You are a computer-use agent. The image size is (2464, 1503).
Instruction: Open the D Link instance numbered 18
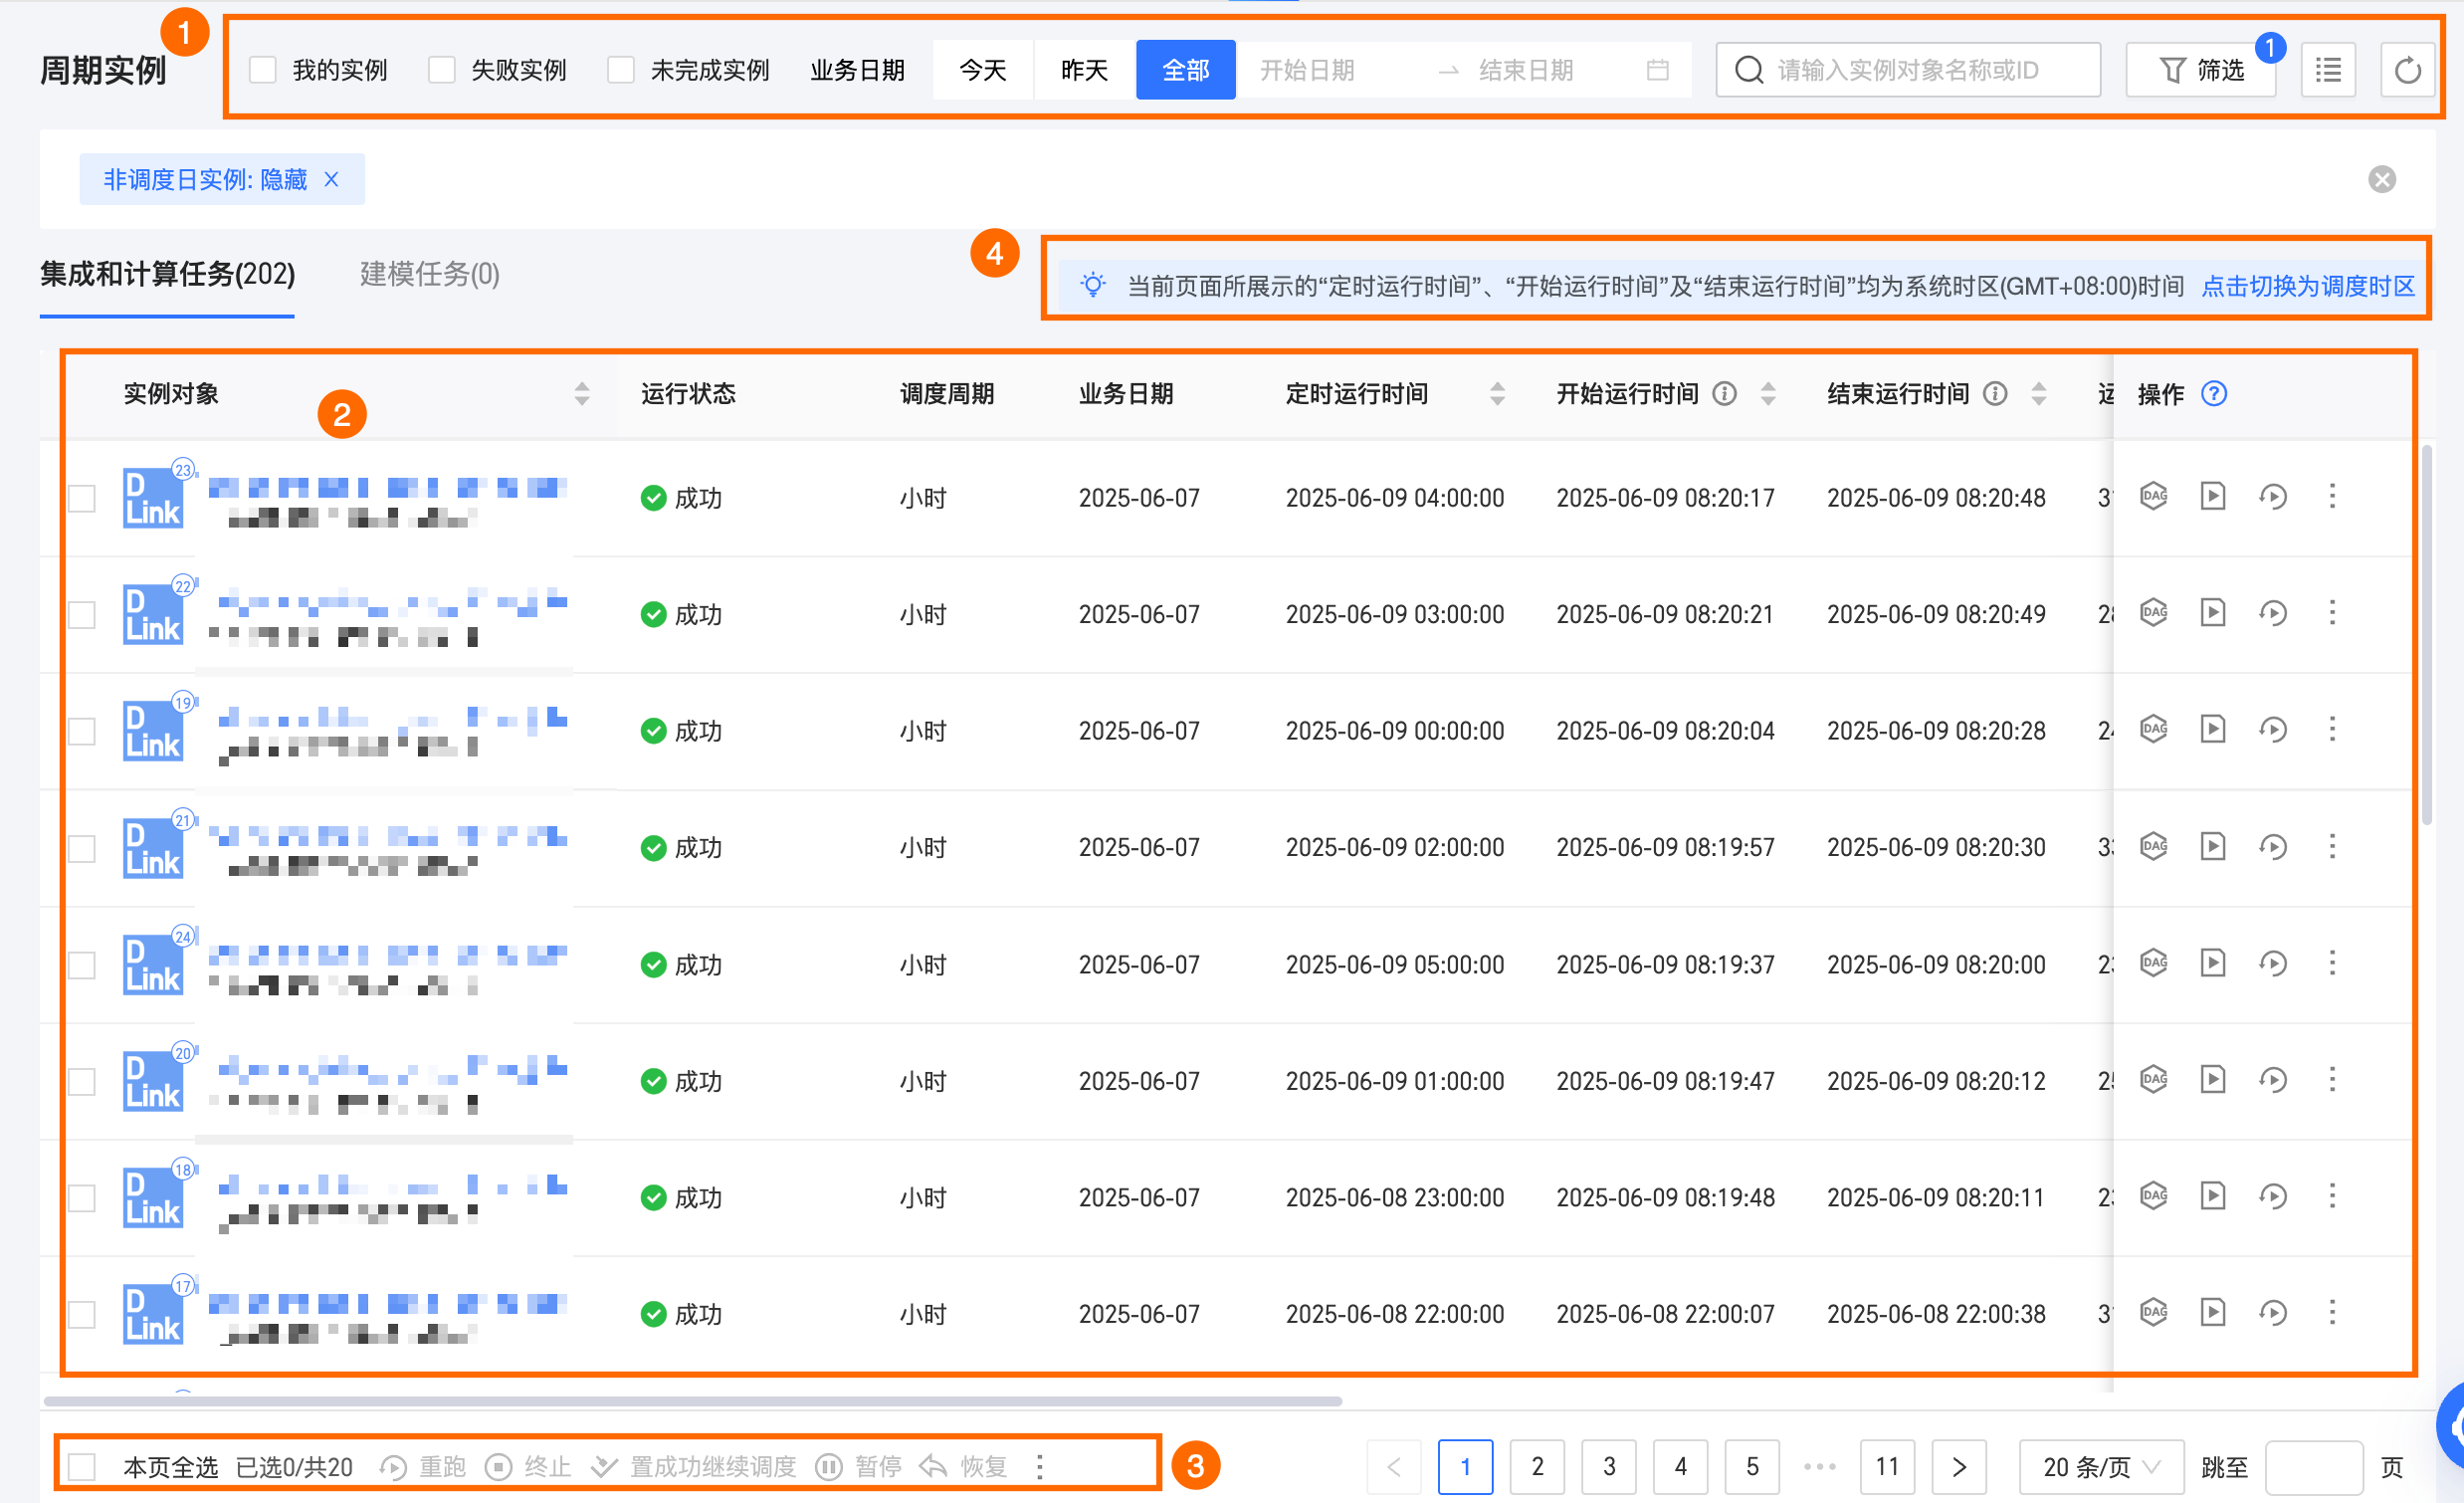(153, 1196)
